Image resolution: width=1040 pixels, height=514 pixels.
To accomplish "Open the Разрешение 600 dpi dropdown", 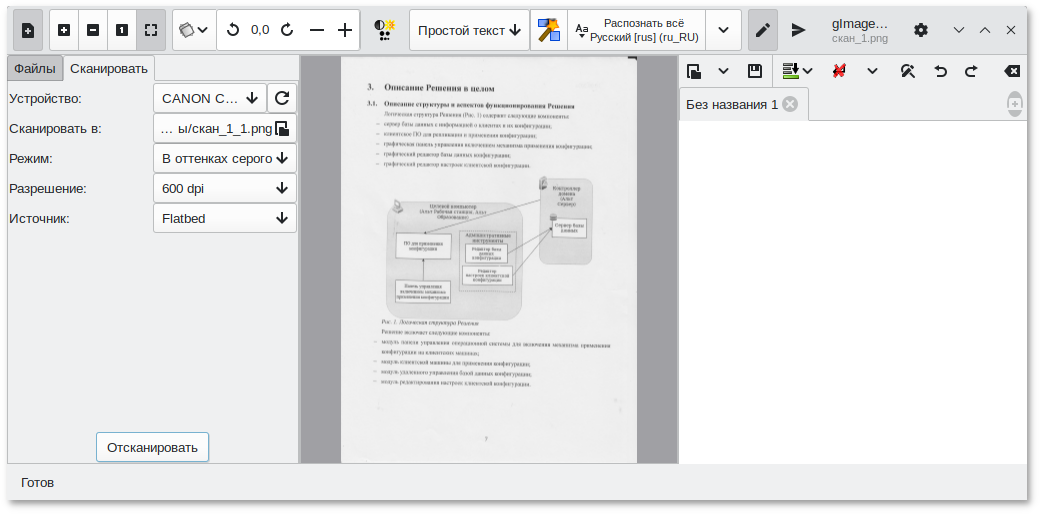I will [224, 188].
